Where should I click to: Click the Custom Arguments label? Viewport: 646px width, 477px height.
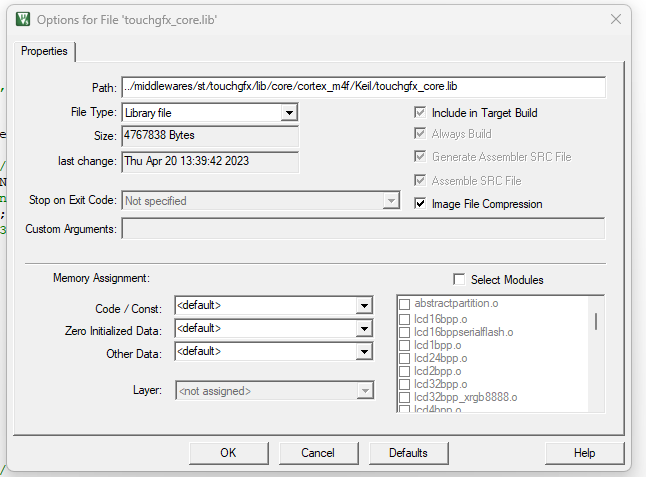[x=71, y=229]
